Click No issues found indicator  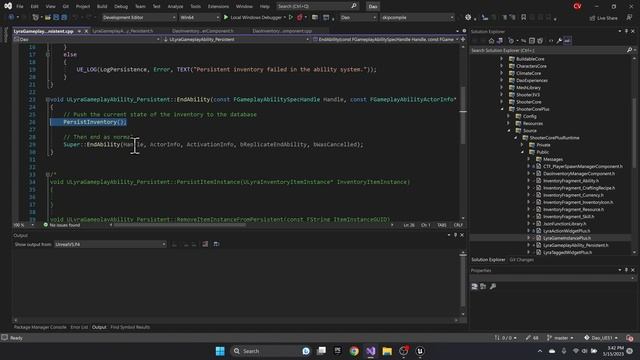pyautogui.click(x=62, y=225)
